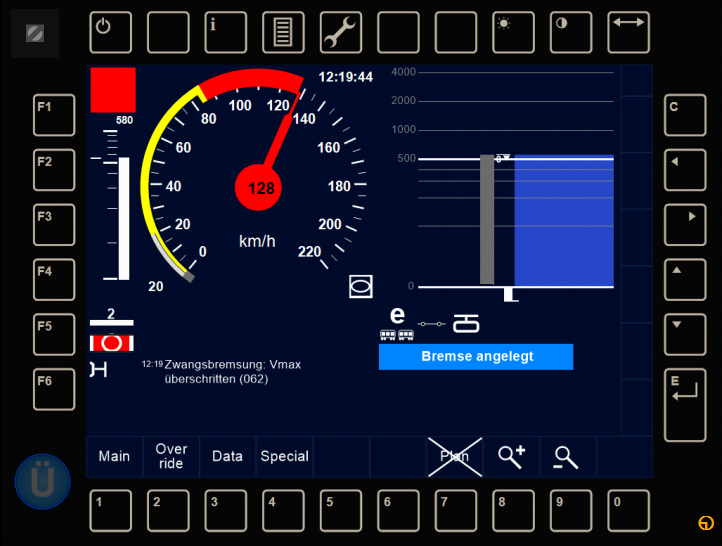Click the km/h unit label
This screenshot has height=546, width=722.
(257, 241)
